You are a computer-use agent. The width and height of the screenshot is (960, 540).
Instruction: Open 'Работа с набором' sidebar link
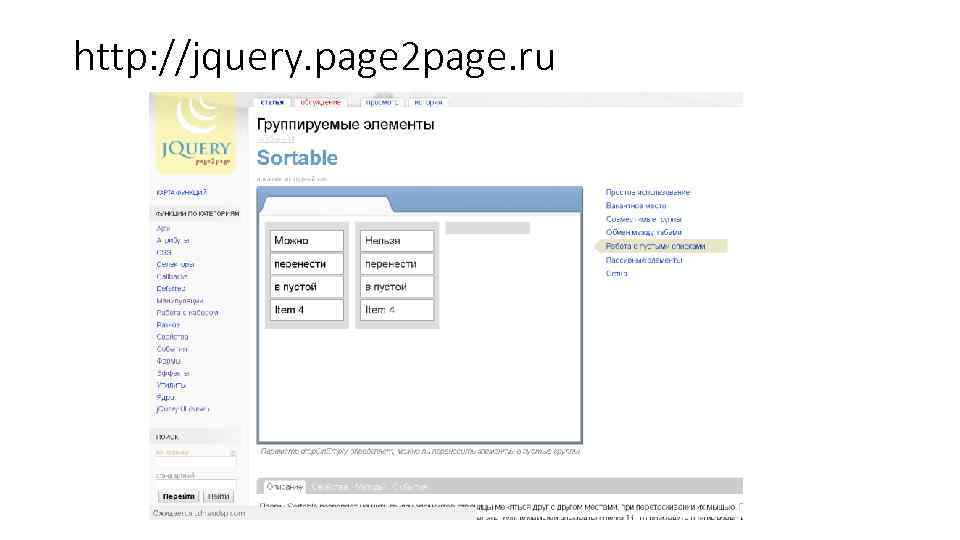187,313
